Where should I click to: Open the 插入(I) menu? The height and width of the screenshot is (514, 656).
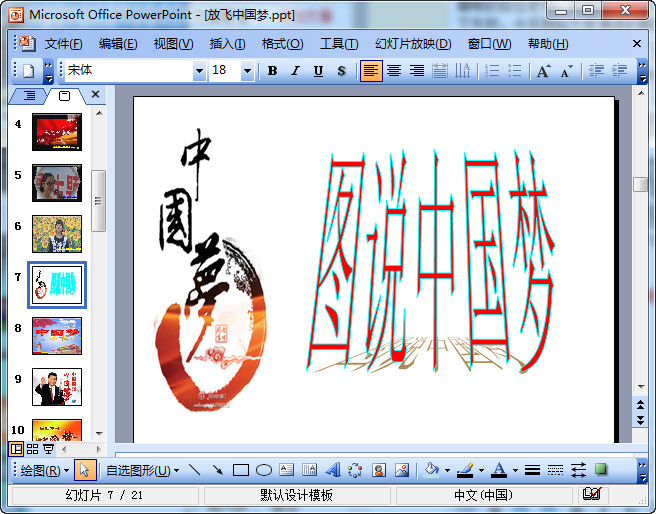coord(227,43)
